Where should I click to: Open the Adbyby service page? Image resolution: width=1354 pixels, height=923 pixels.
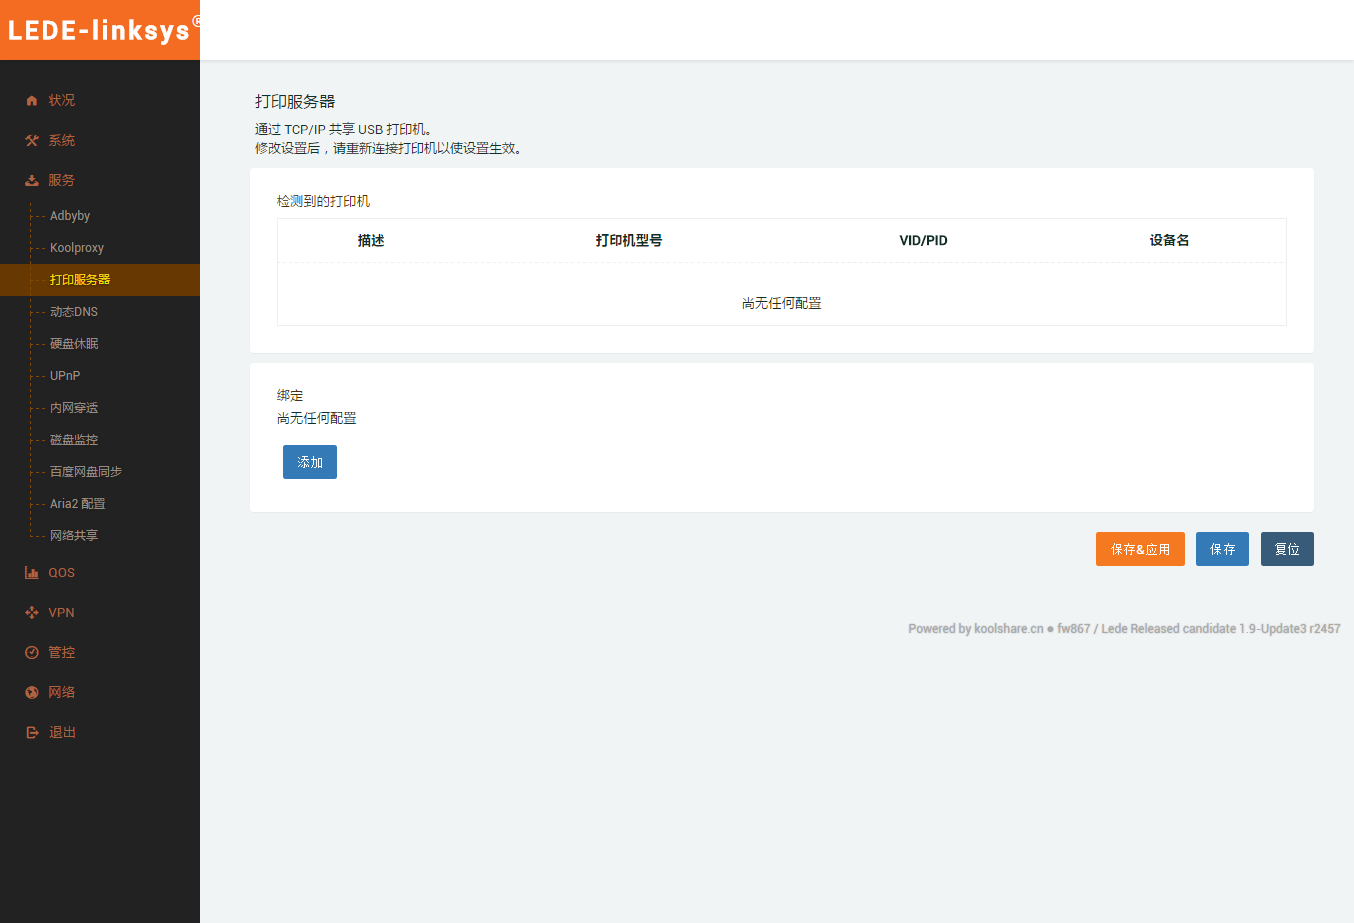point(70,216)
